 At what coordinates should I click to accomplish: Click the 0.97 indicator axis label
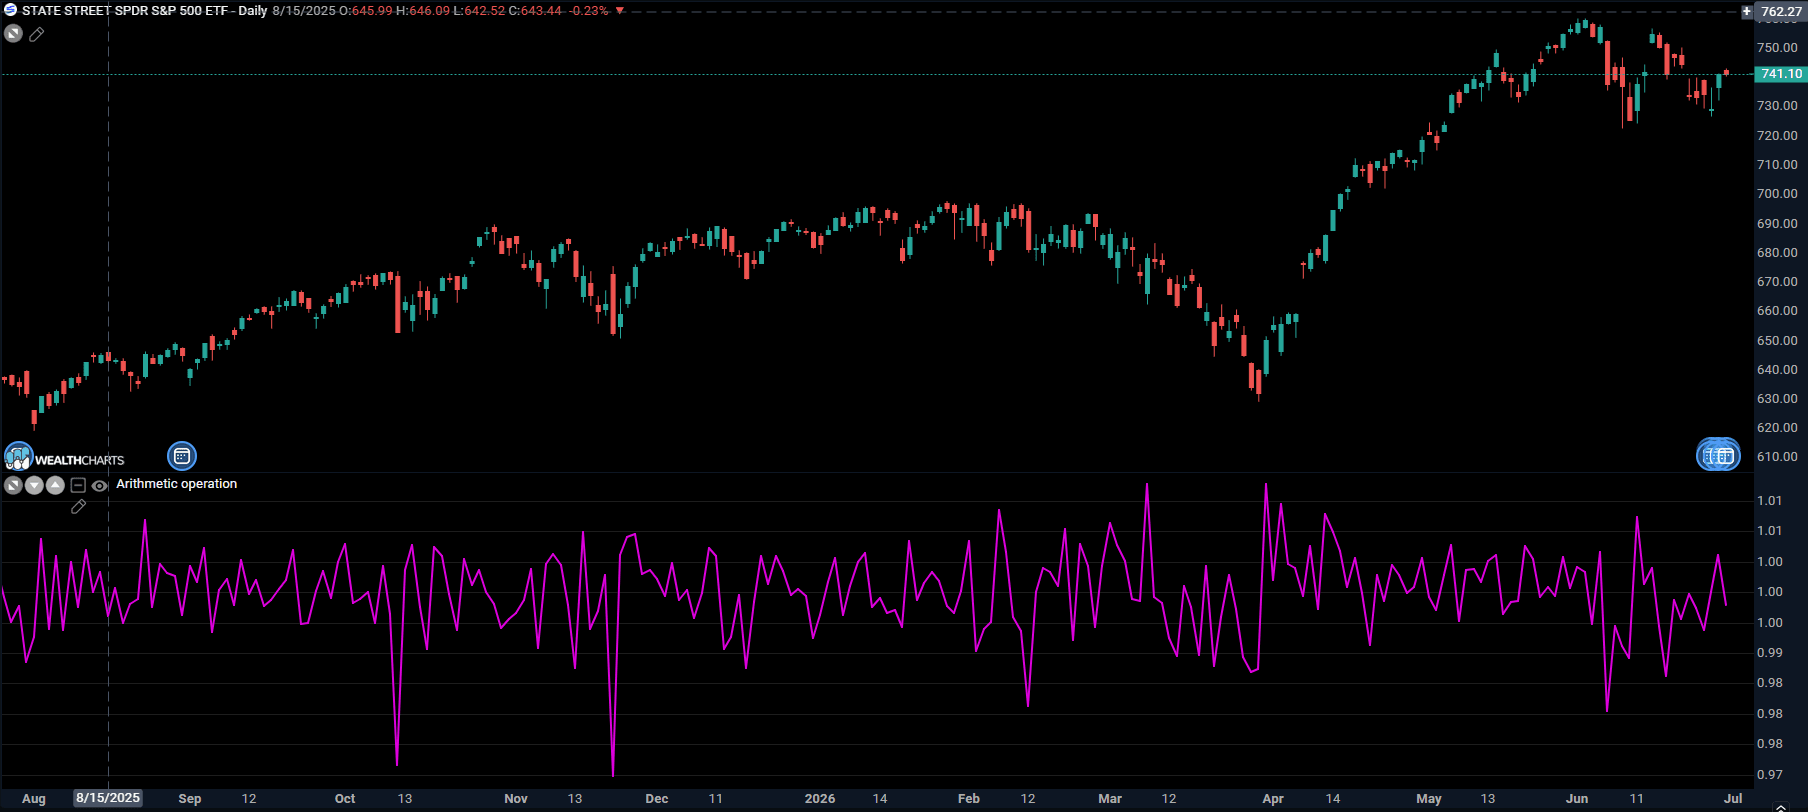(1769, 775)
